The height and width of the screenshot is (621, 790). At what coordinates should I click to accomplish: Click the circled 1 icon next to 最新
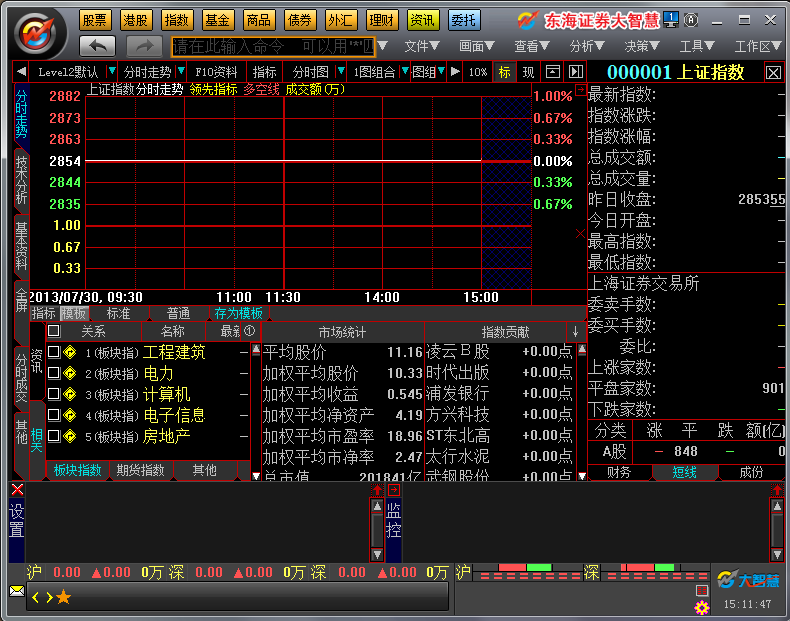(249, 331)
